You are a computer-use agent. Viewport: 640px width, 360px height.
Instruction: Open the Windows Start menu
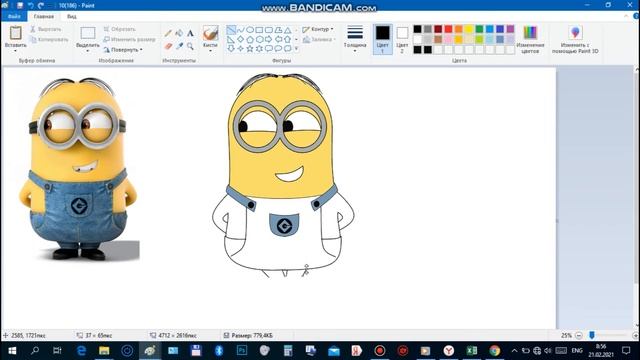(x=12, y=351)
